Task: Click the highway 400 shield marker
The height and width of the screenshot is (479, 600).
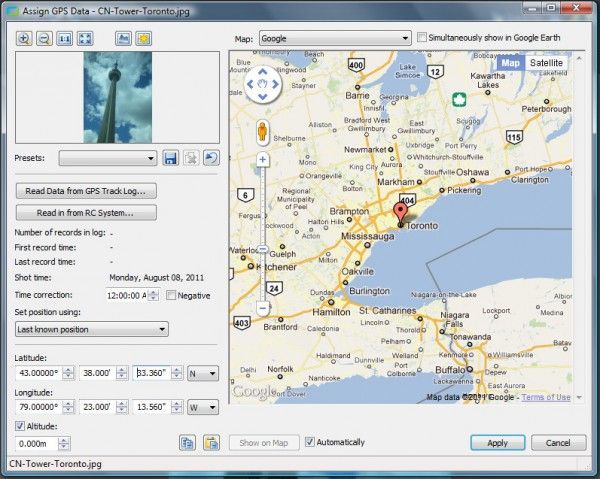Action: [356, 65]
